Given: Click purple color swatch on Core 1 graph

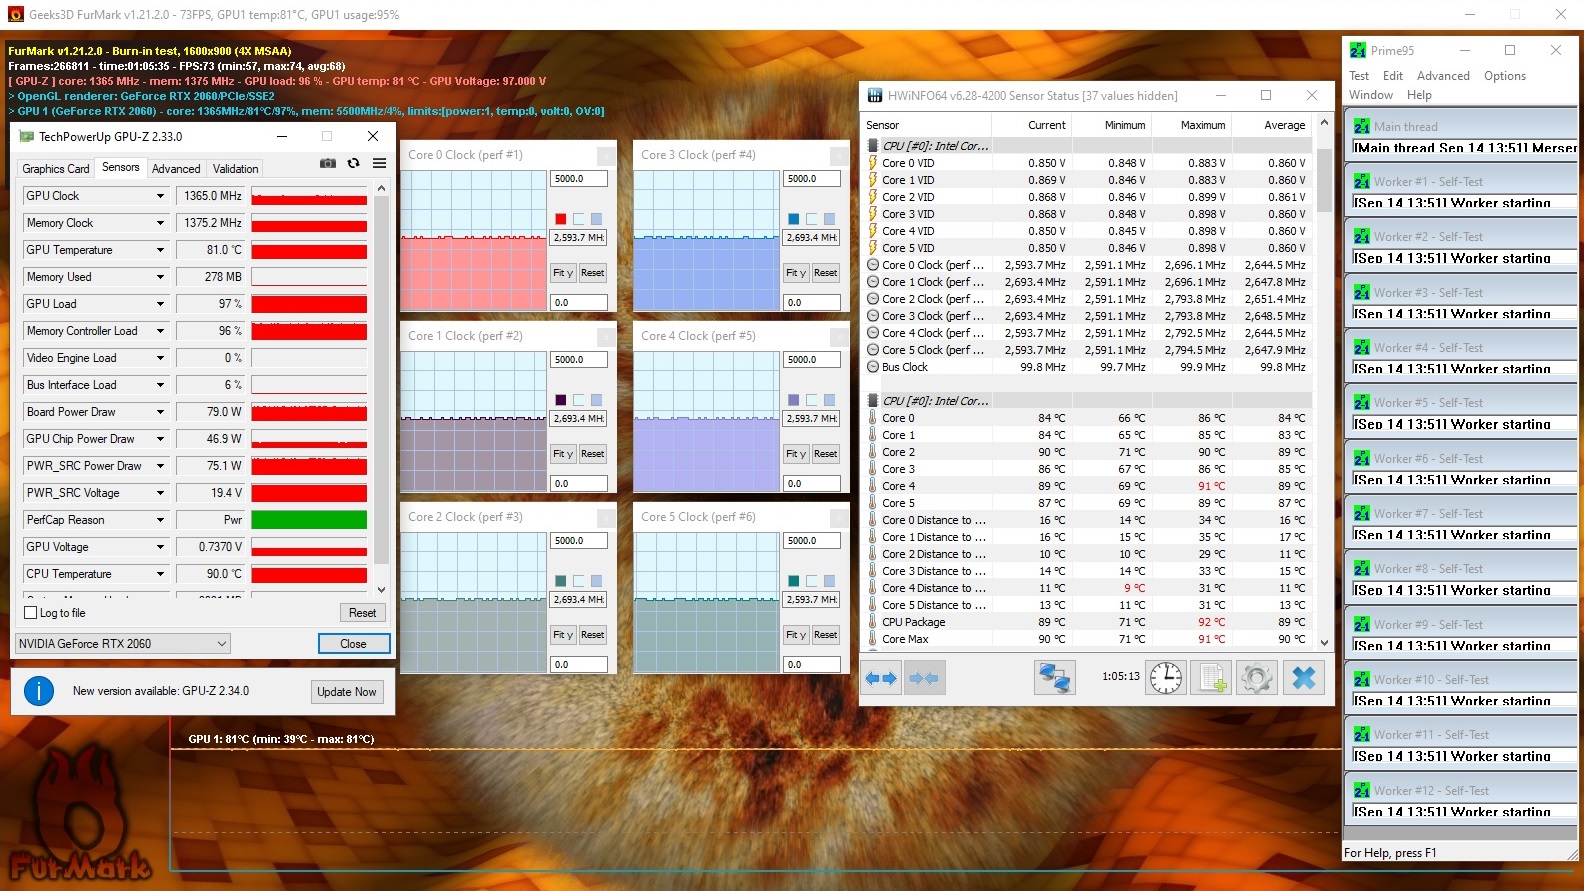Looking at the screenshot, I should 561,400.
